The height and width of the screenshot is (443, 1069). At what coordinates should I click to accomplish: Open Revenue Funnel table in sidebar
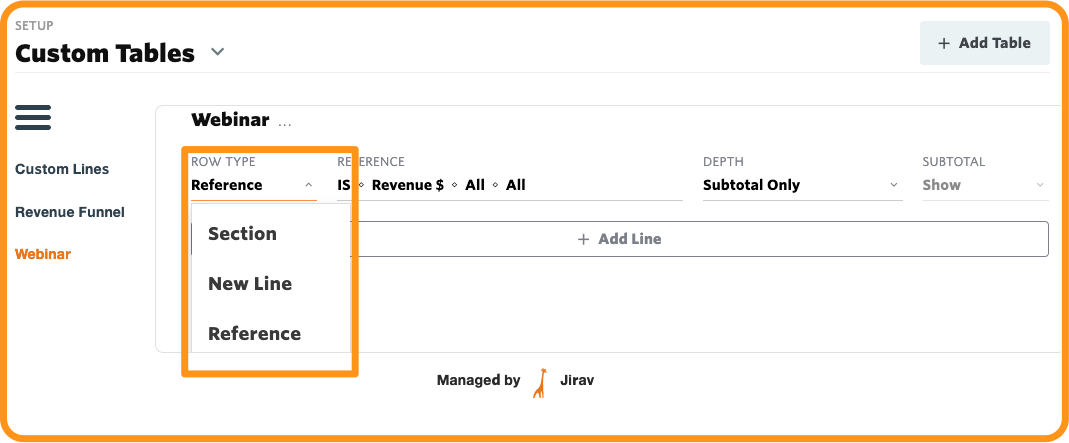(70, 212)
